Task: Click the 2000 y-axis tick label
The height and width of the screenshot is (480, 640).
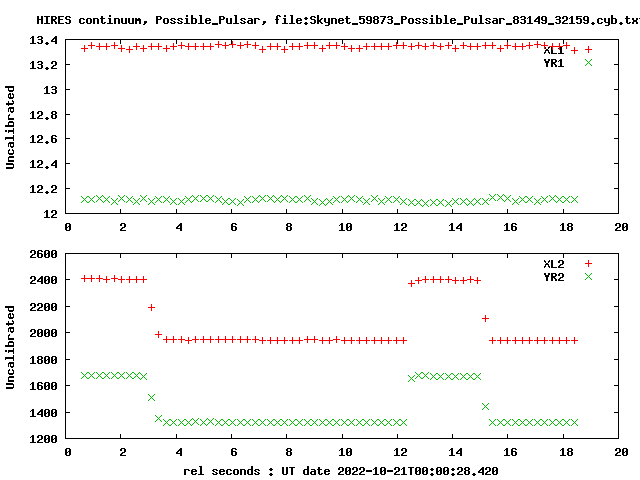Action: pos(43,333)
